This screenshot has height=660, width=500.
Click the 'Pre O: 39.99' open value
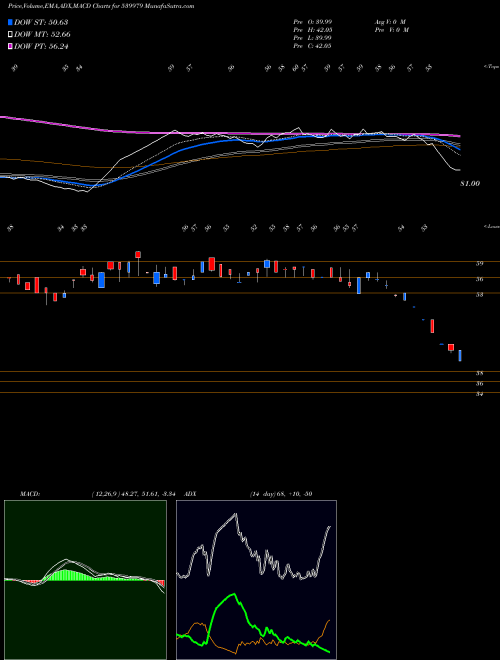tap(312, 21)
